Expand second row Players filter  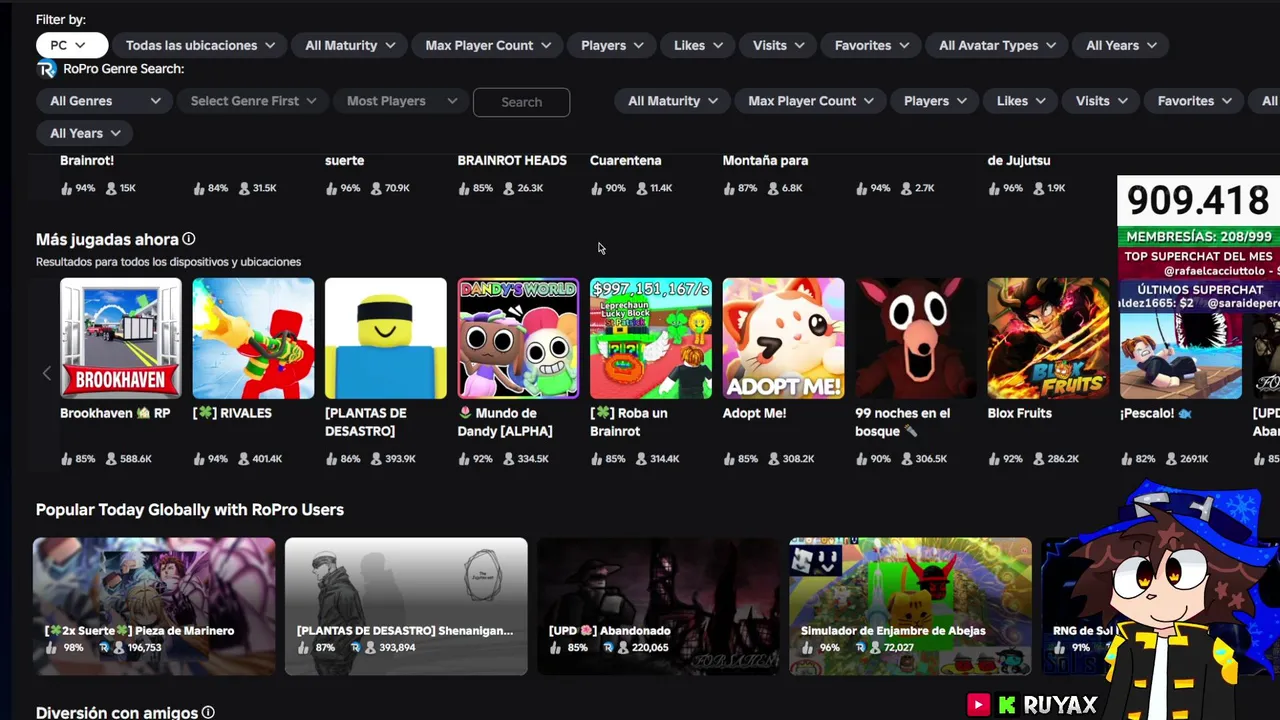point(935,101)
